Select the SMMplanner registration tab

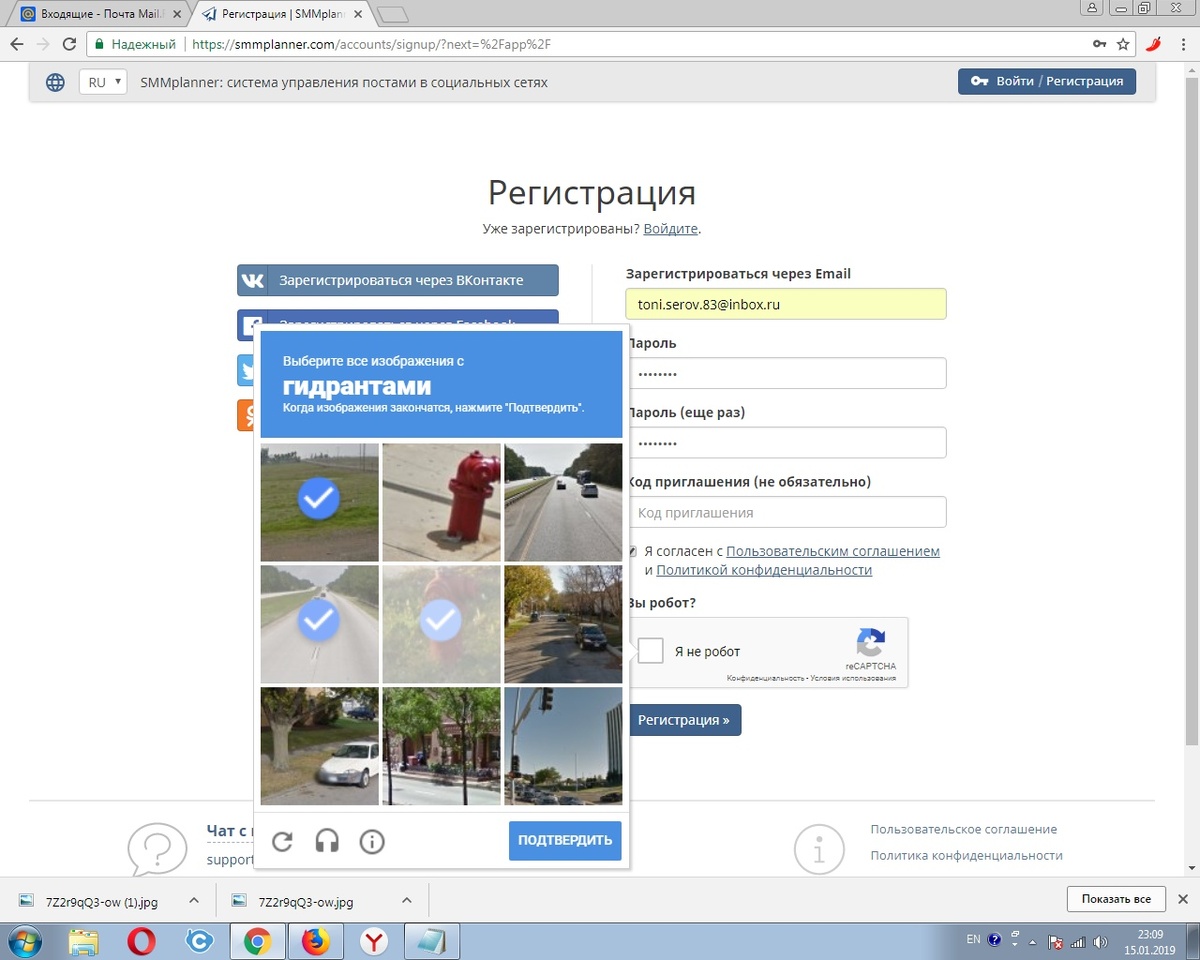pos(283,14)
